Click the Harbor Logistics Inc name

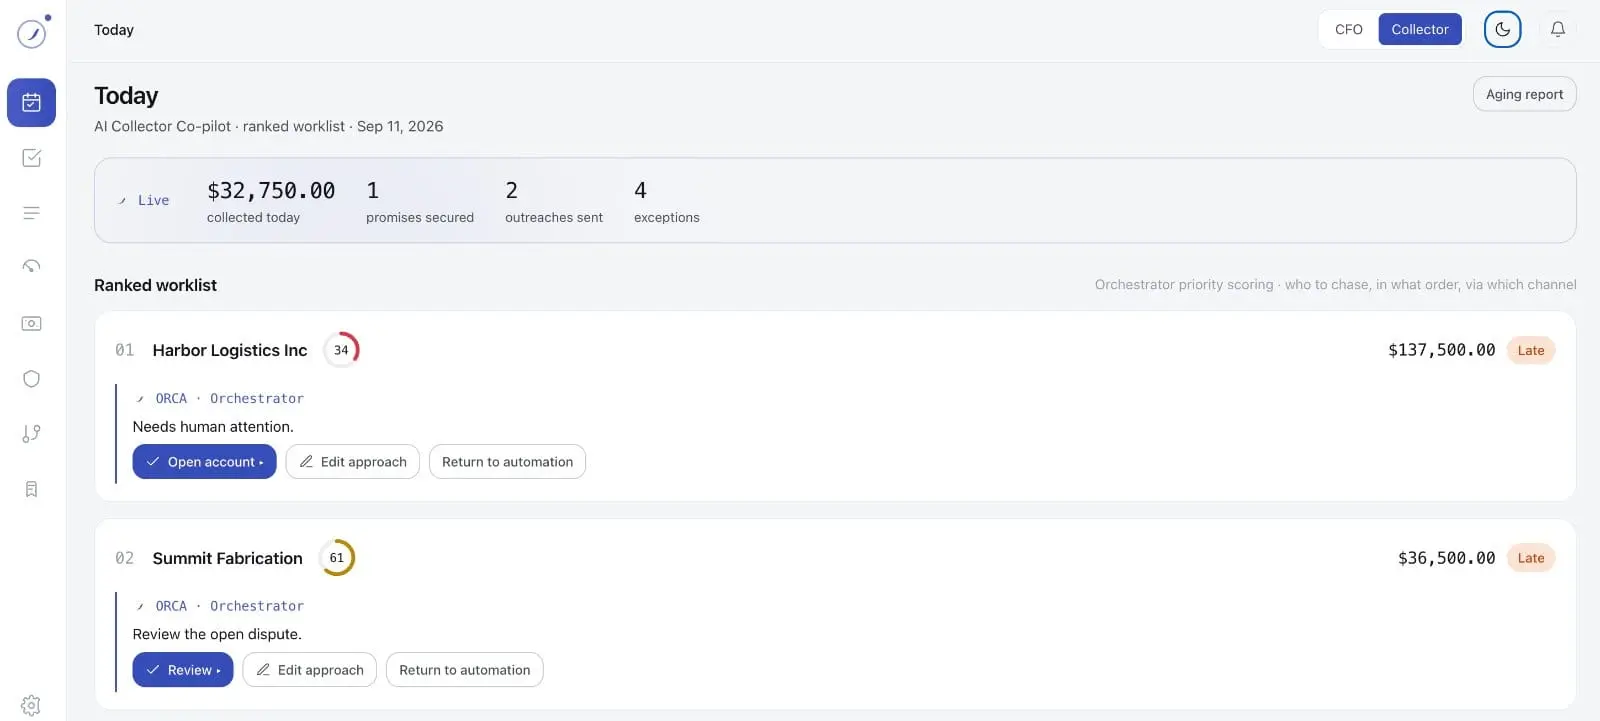(x=230, y=350)
